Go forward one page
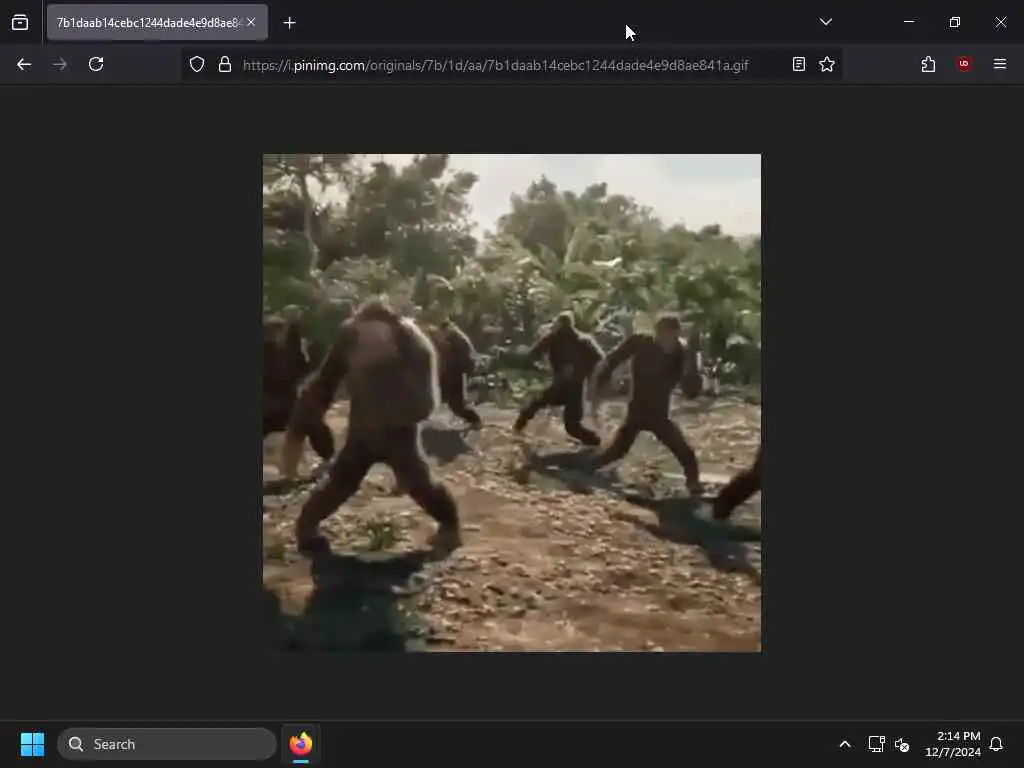 point(60,64)
